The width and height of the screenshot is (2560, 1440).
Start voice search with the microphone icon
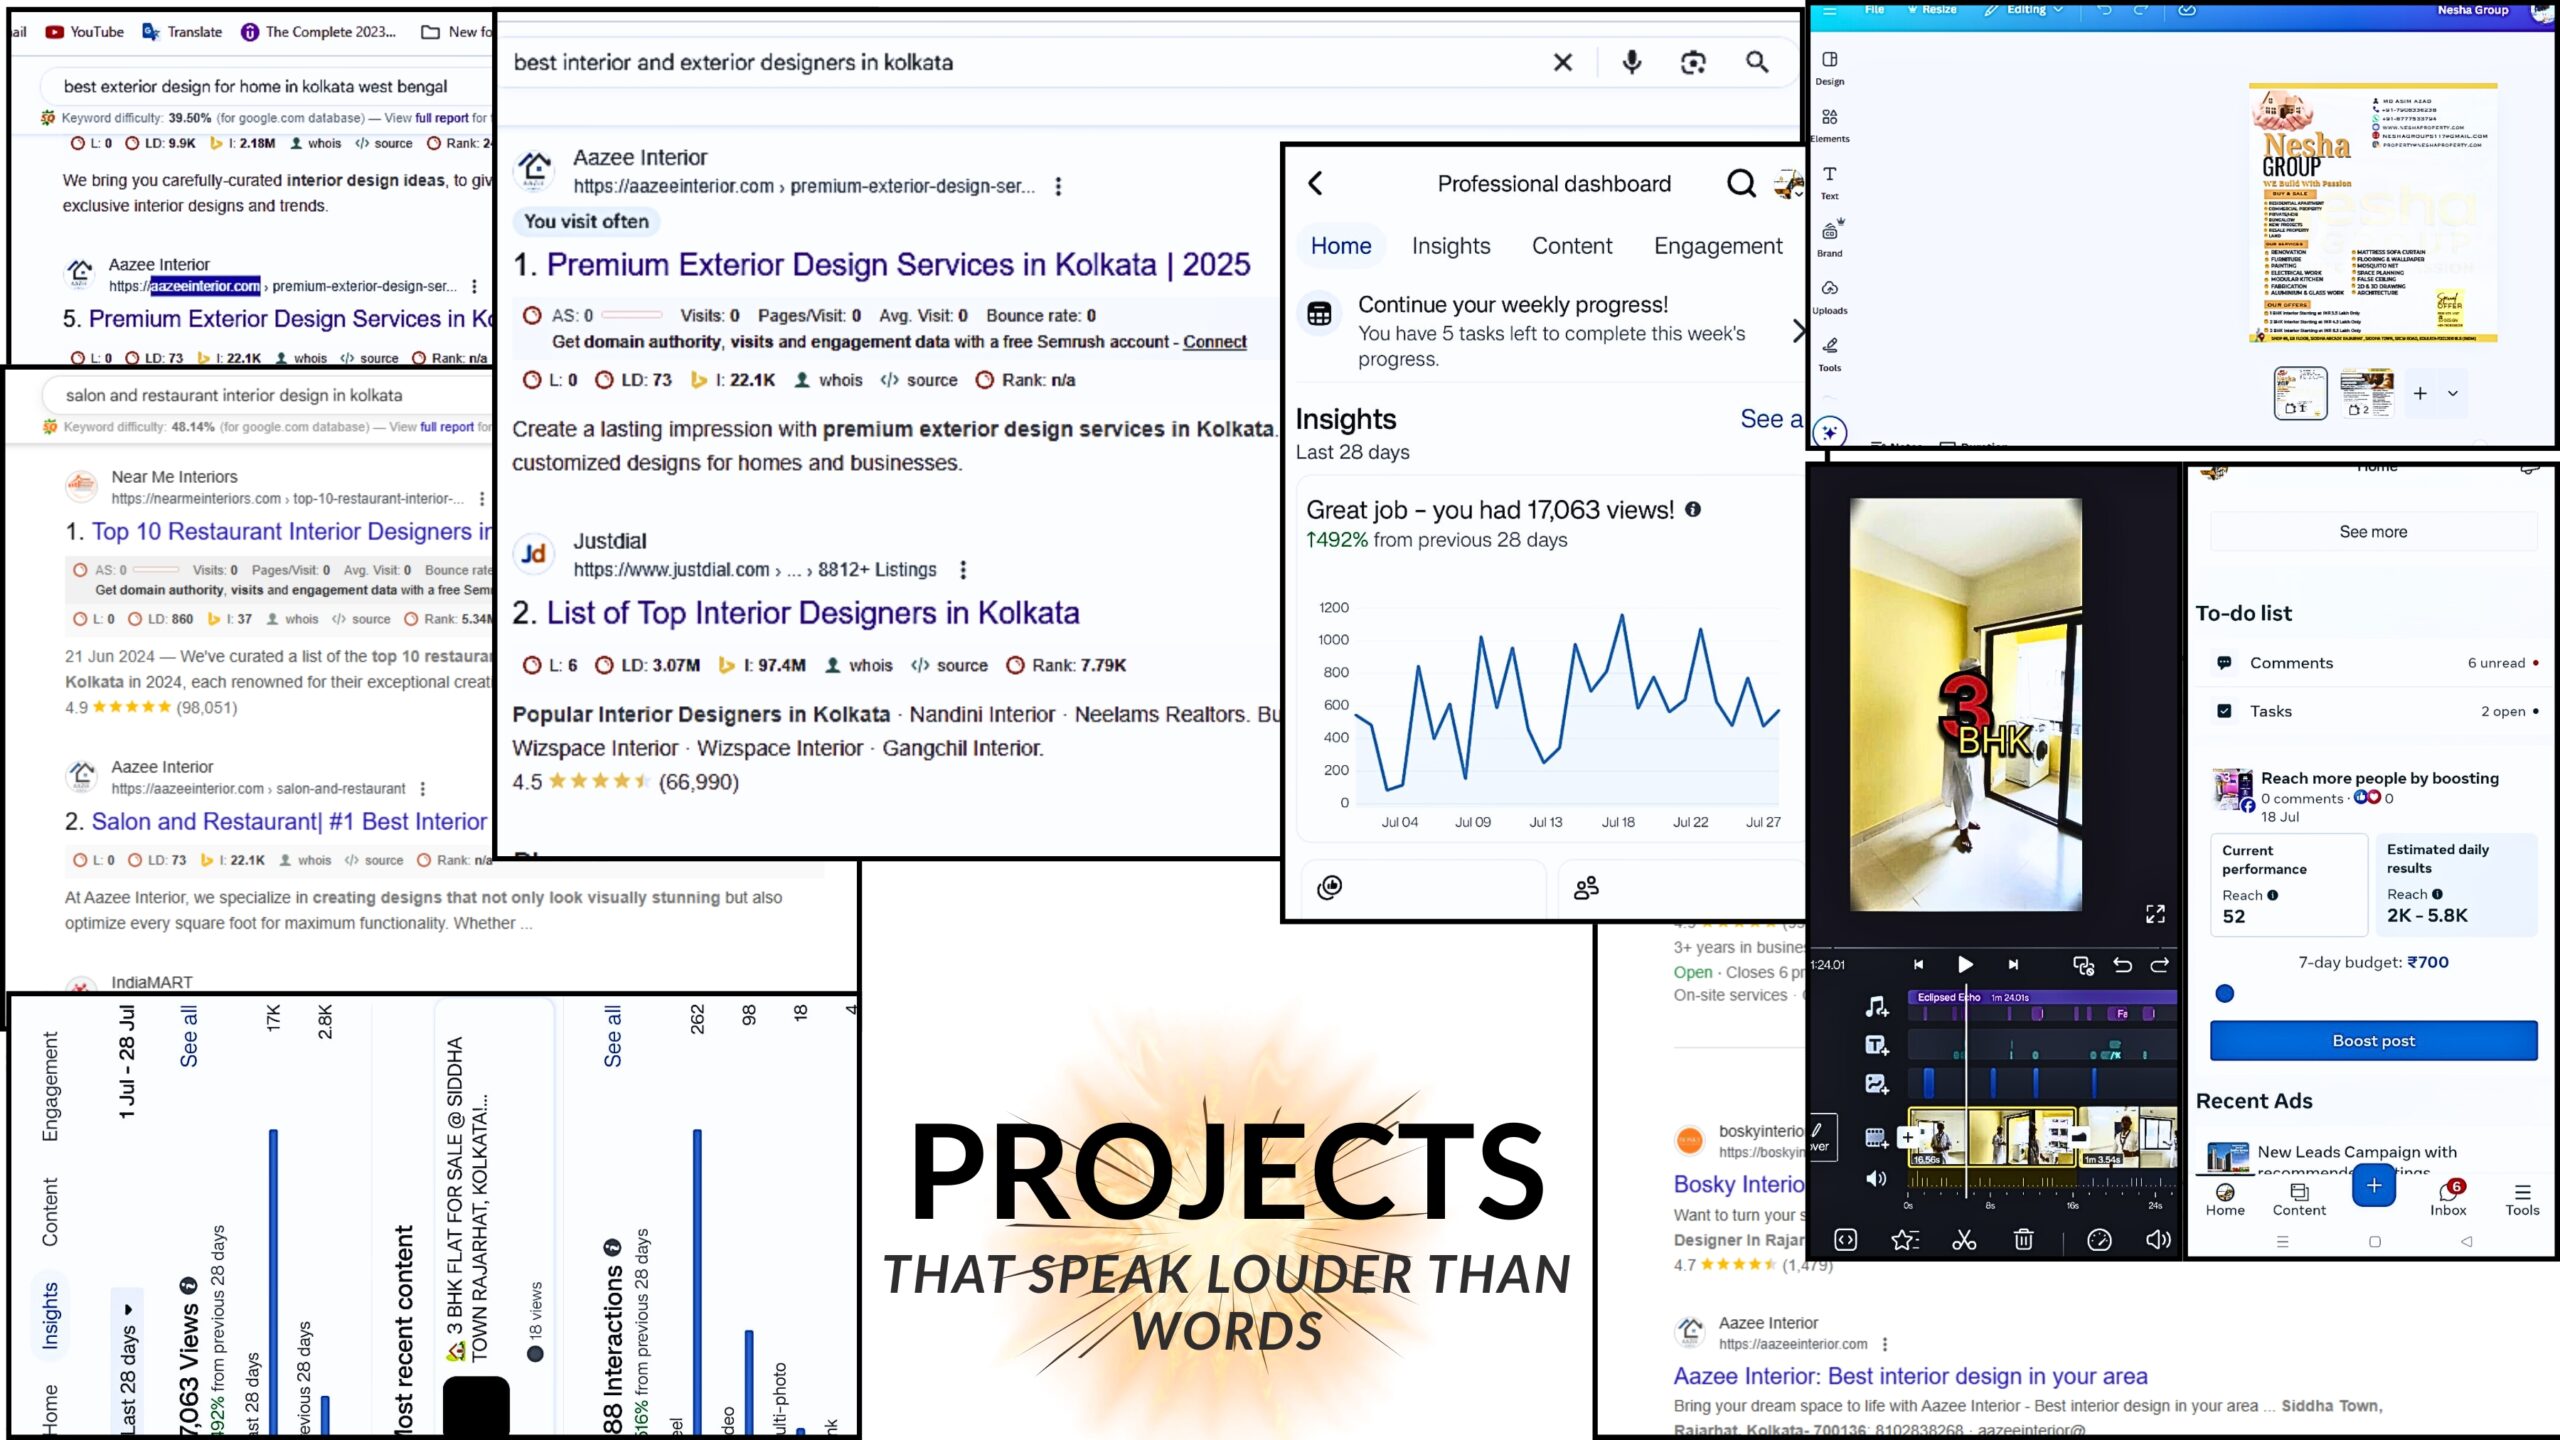(x=1631, y=62)
